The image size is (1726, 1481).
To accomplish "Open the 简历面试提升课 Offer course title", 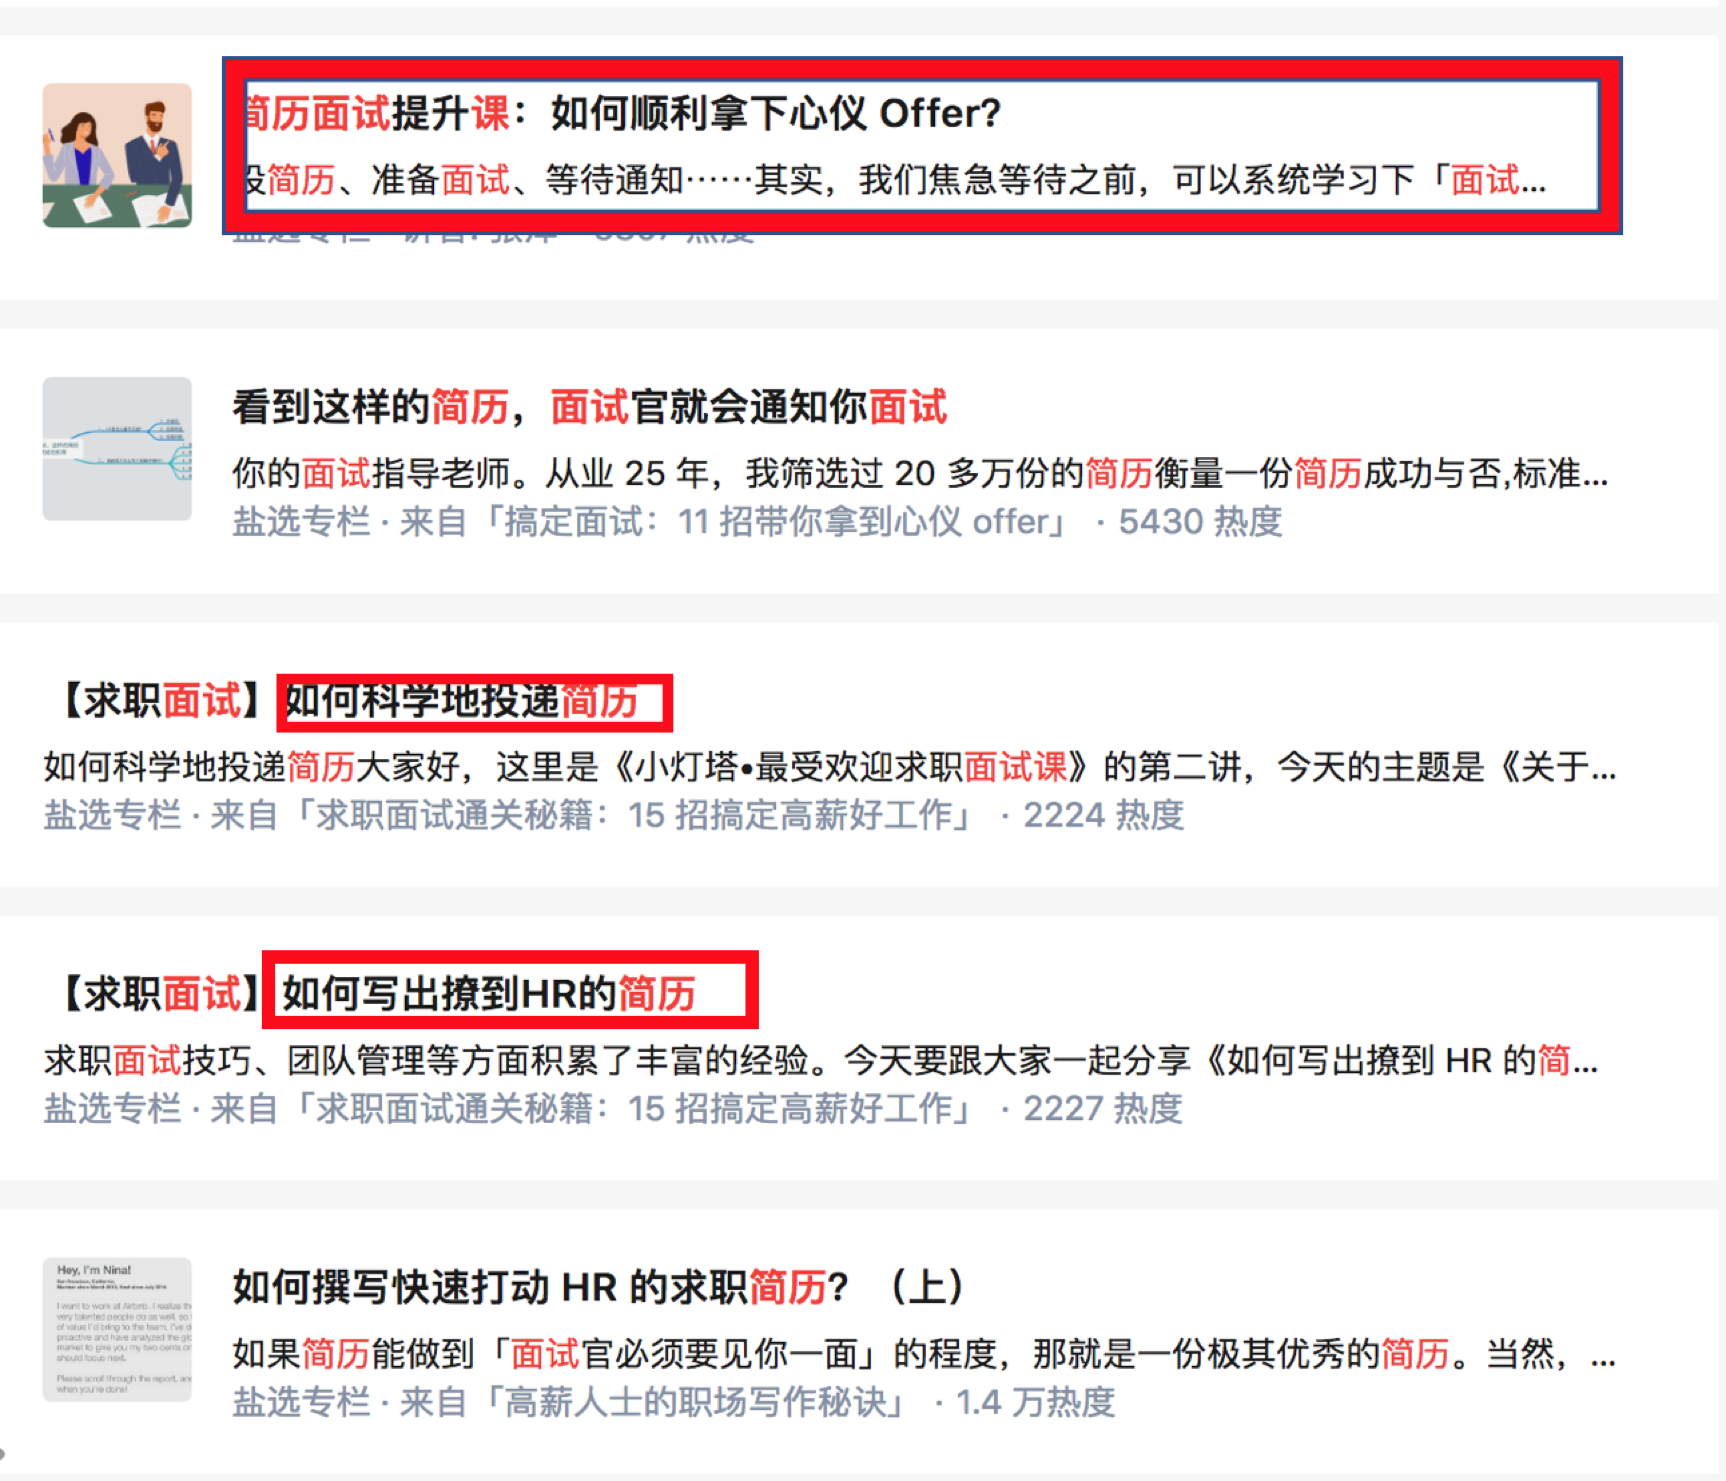I will point(622,113).
